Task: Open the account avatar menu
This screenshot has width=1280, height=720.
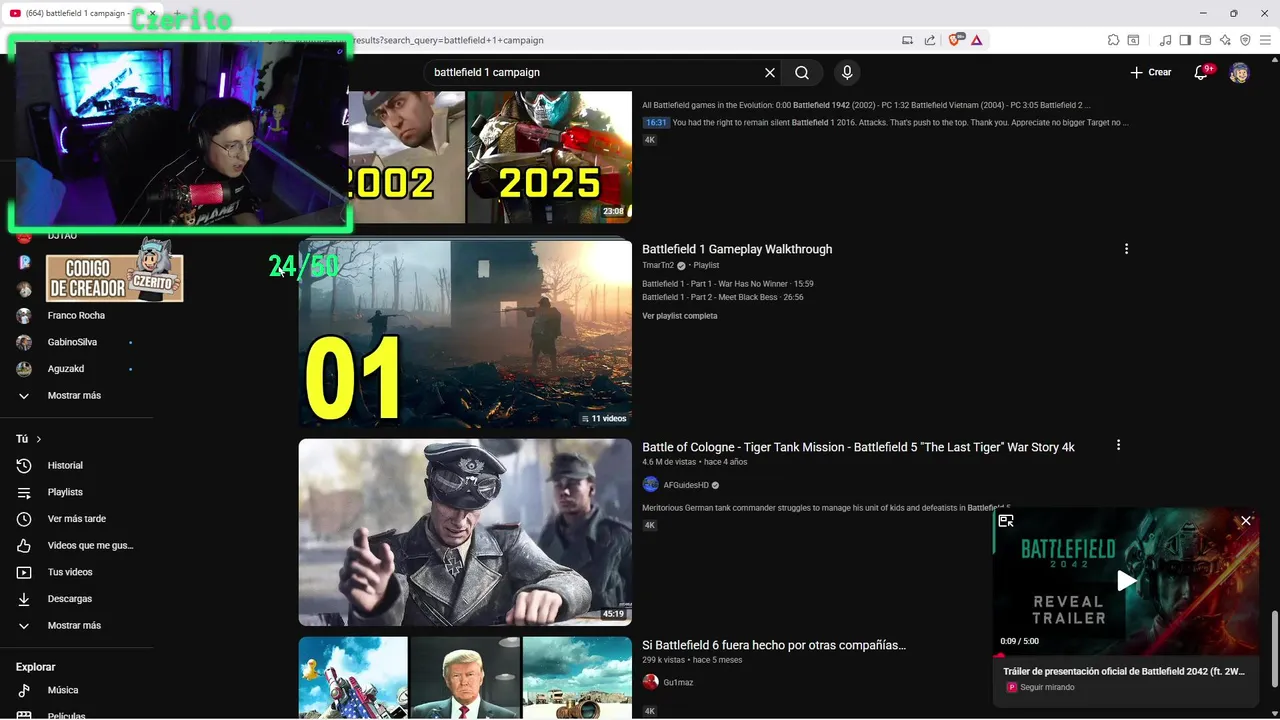Action: coord(1239,73)
